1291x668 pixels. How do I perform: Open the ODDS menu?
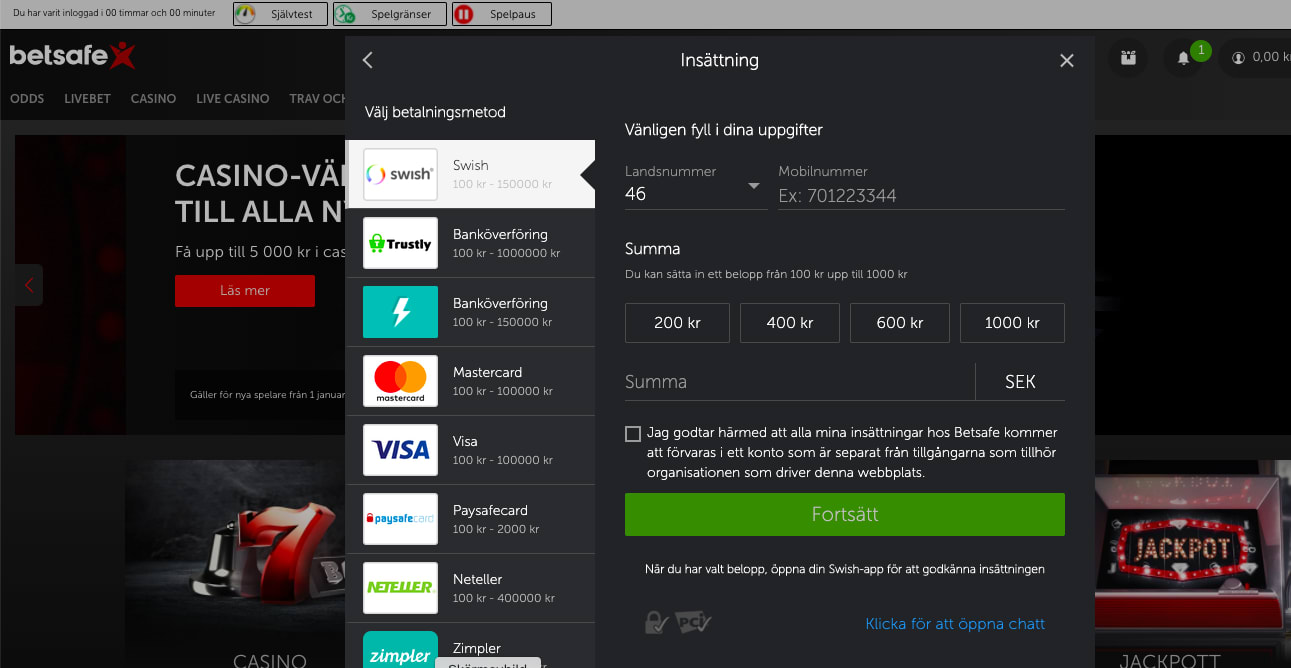tap(27, 99)
